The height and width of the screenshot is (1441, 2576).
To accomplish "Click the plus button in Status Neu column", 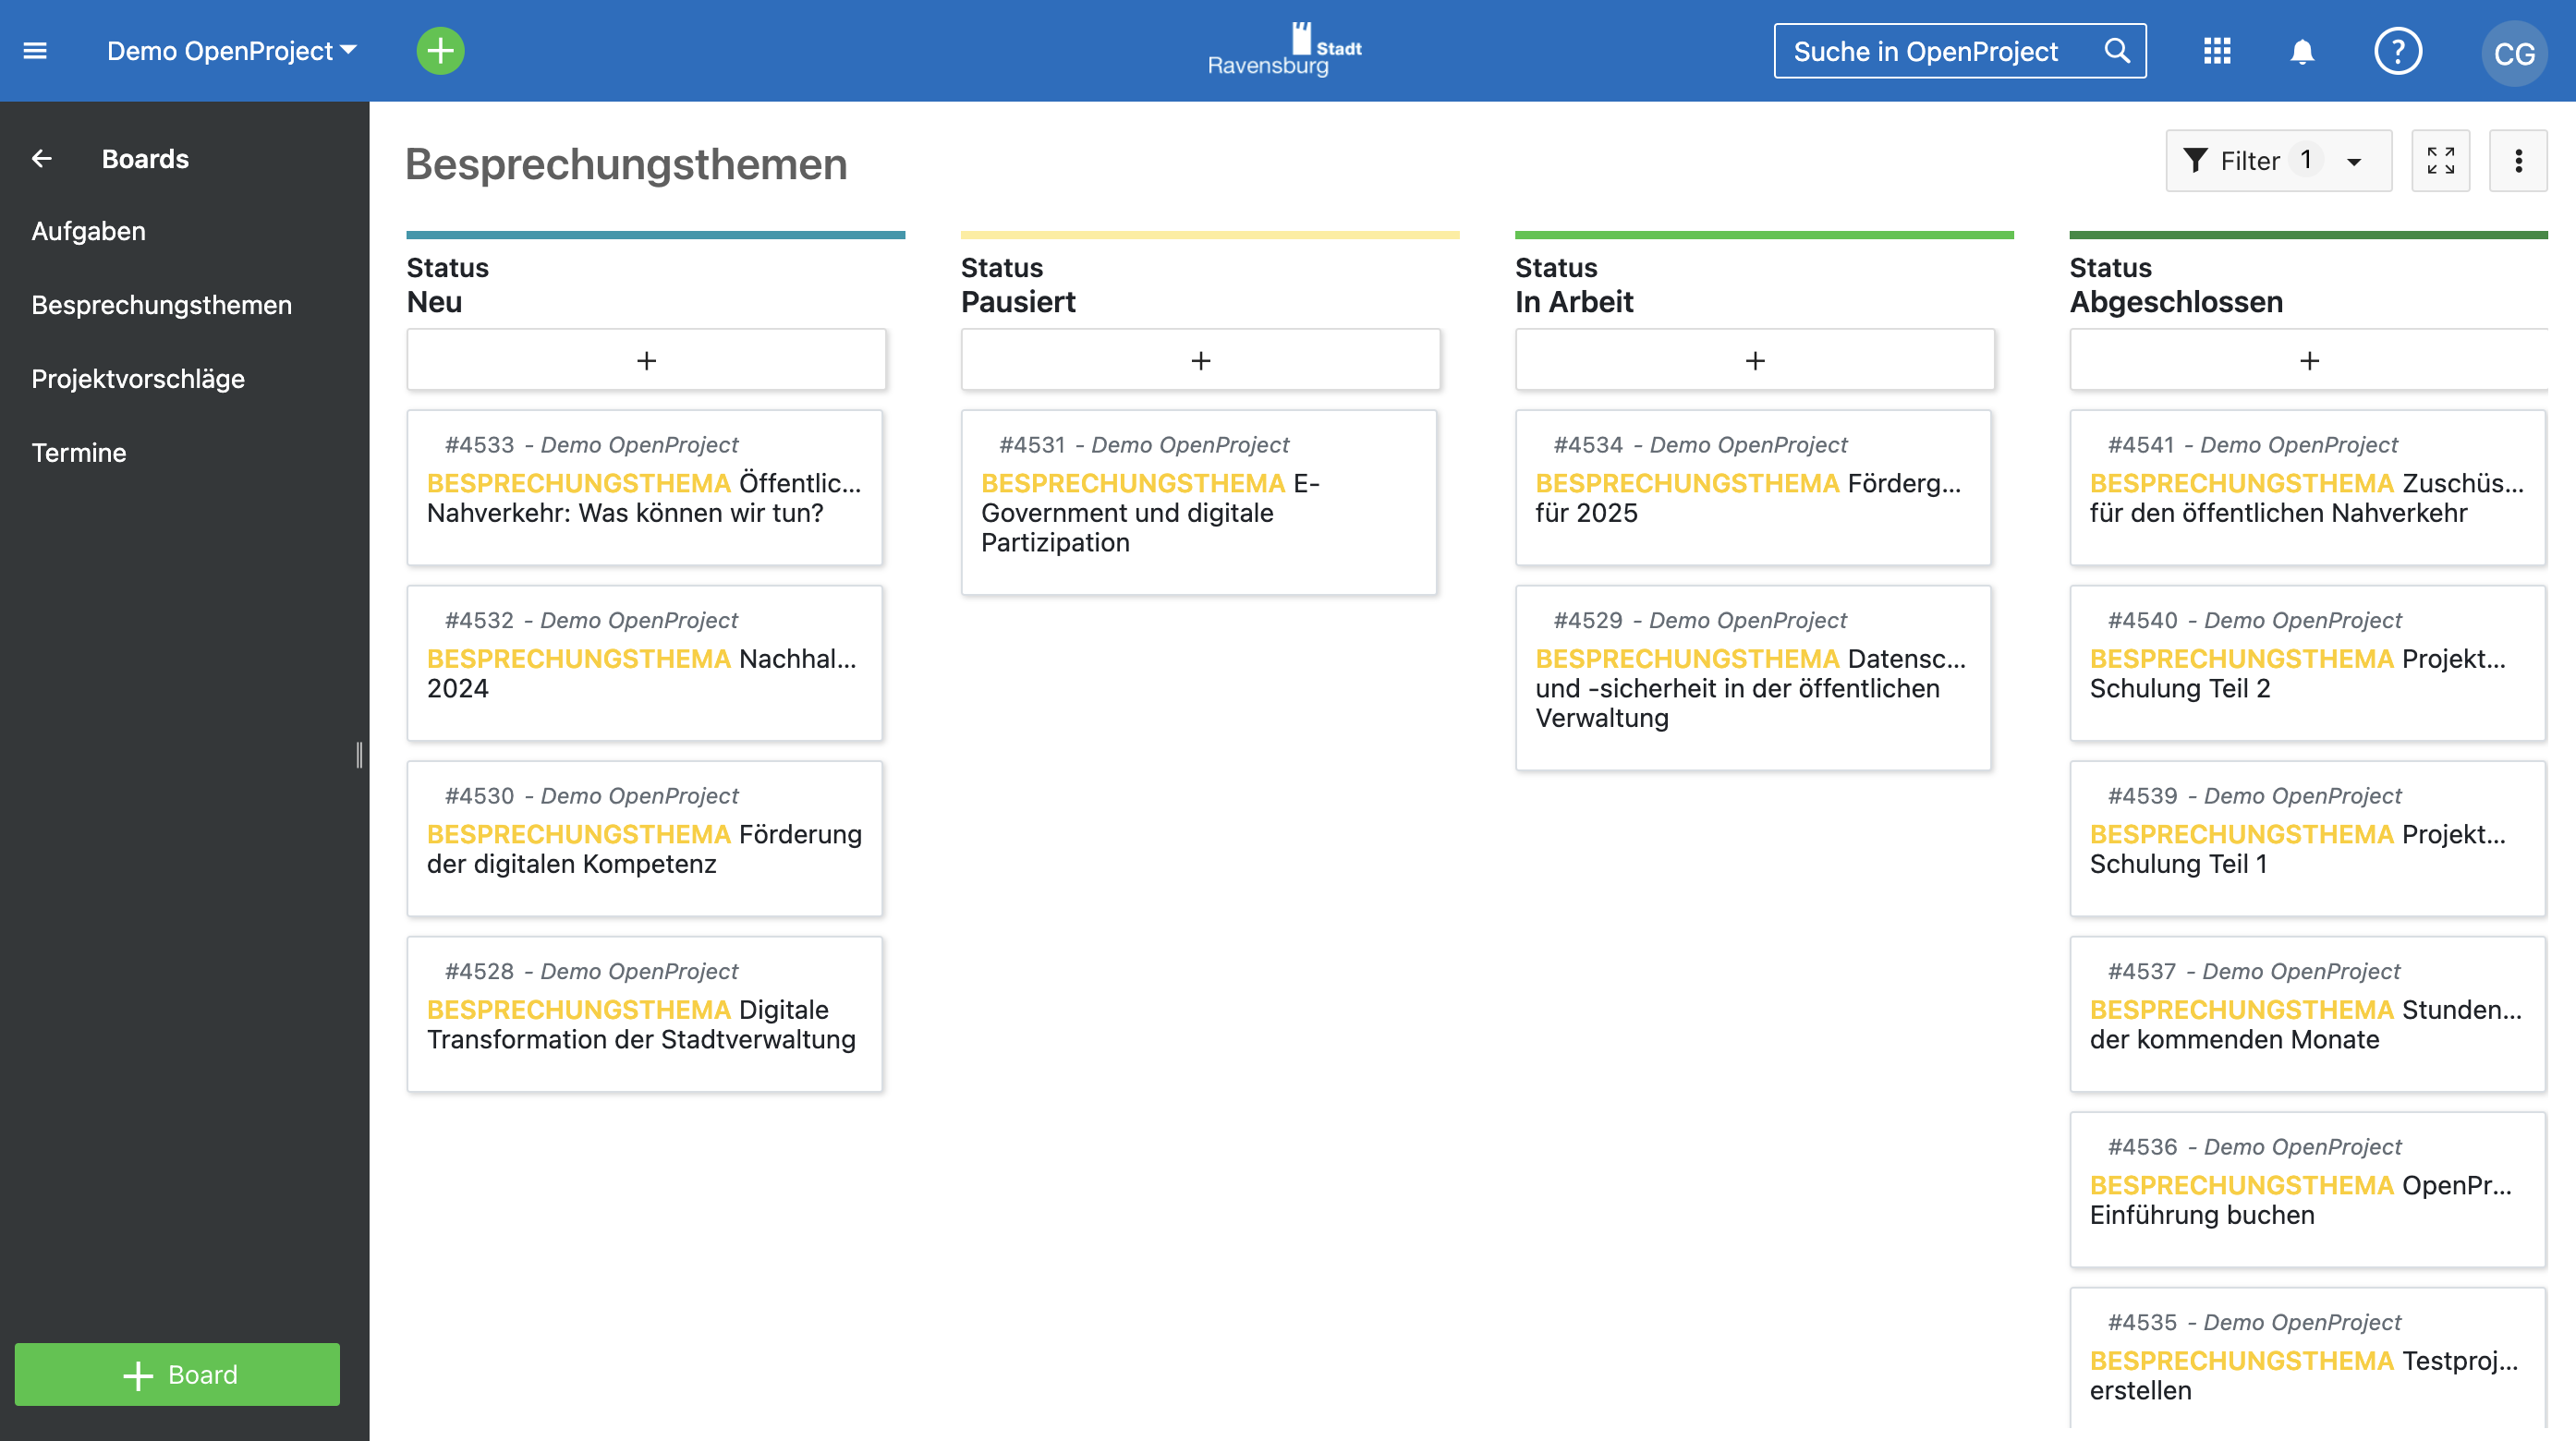I will (646, 359).
